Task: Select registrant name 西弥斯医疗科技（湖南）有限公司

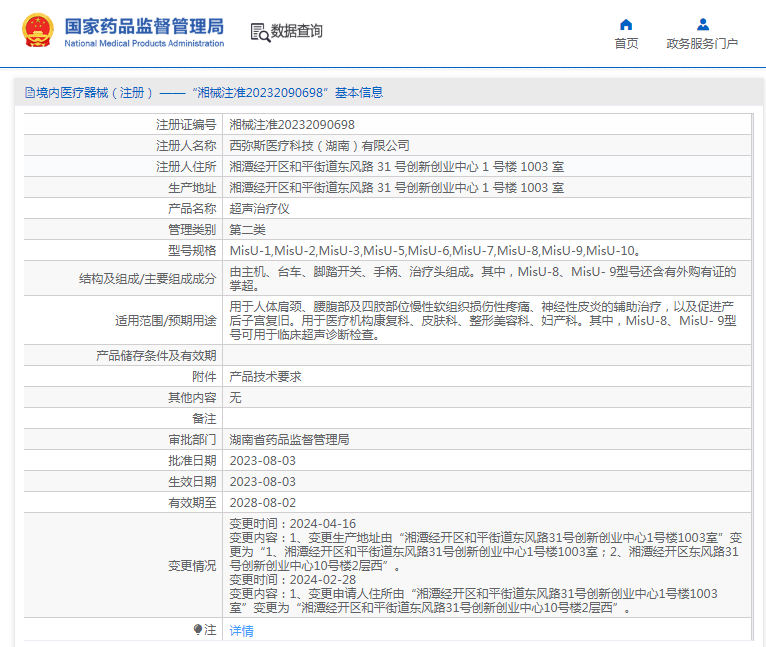Action: [319, 146]
